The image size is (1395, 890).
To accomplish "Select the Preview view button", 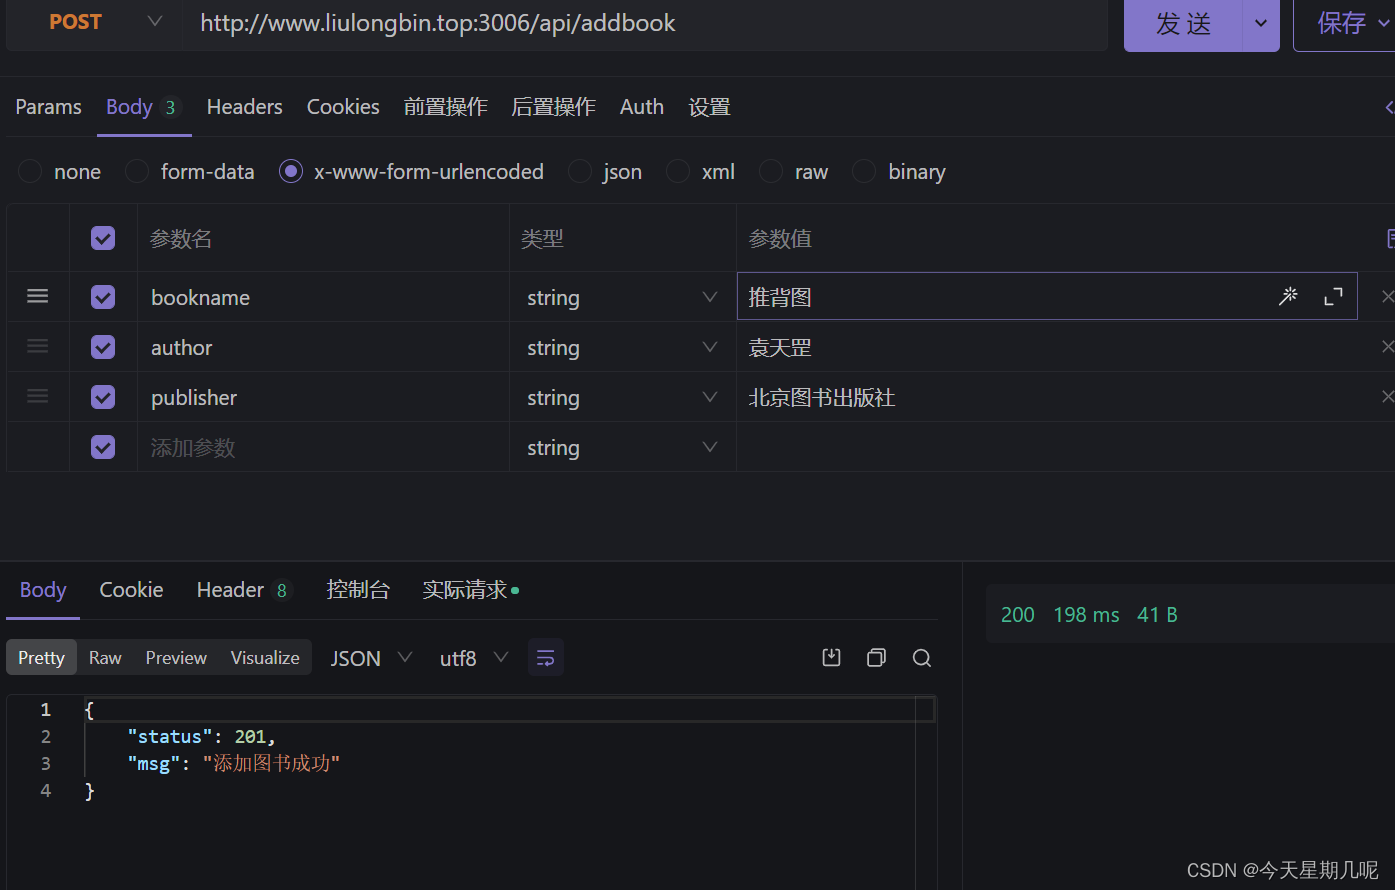I will pyautogui.click(x=176, y=658).
